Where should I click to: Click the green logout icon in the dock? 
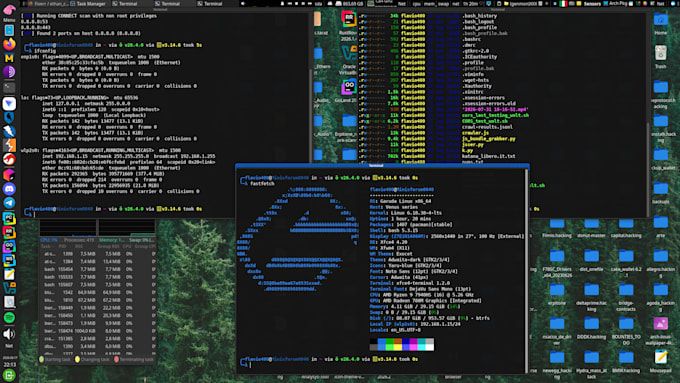(x=9, y=375)
